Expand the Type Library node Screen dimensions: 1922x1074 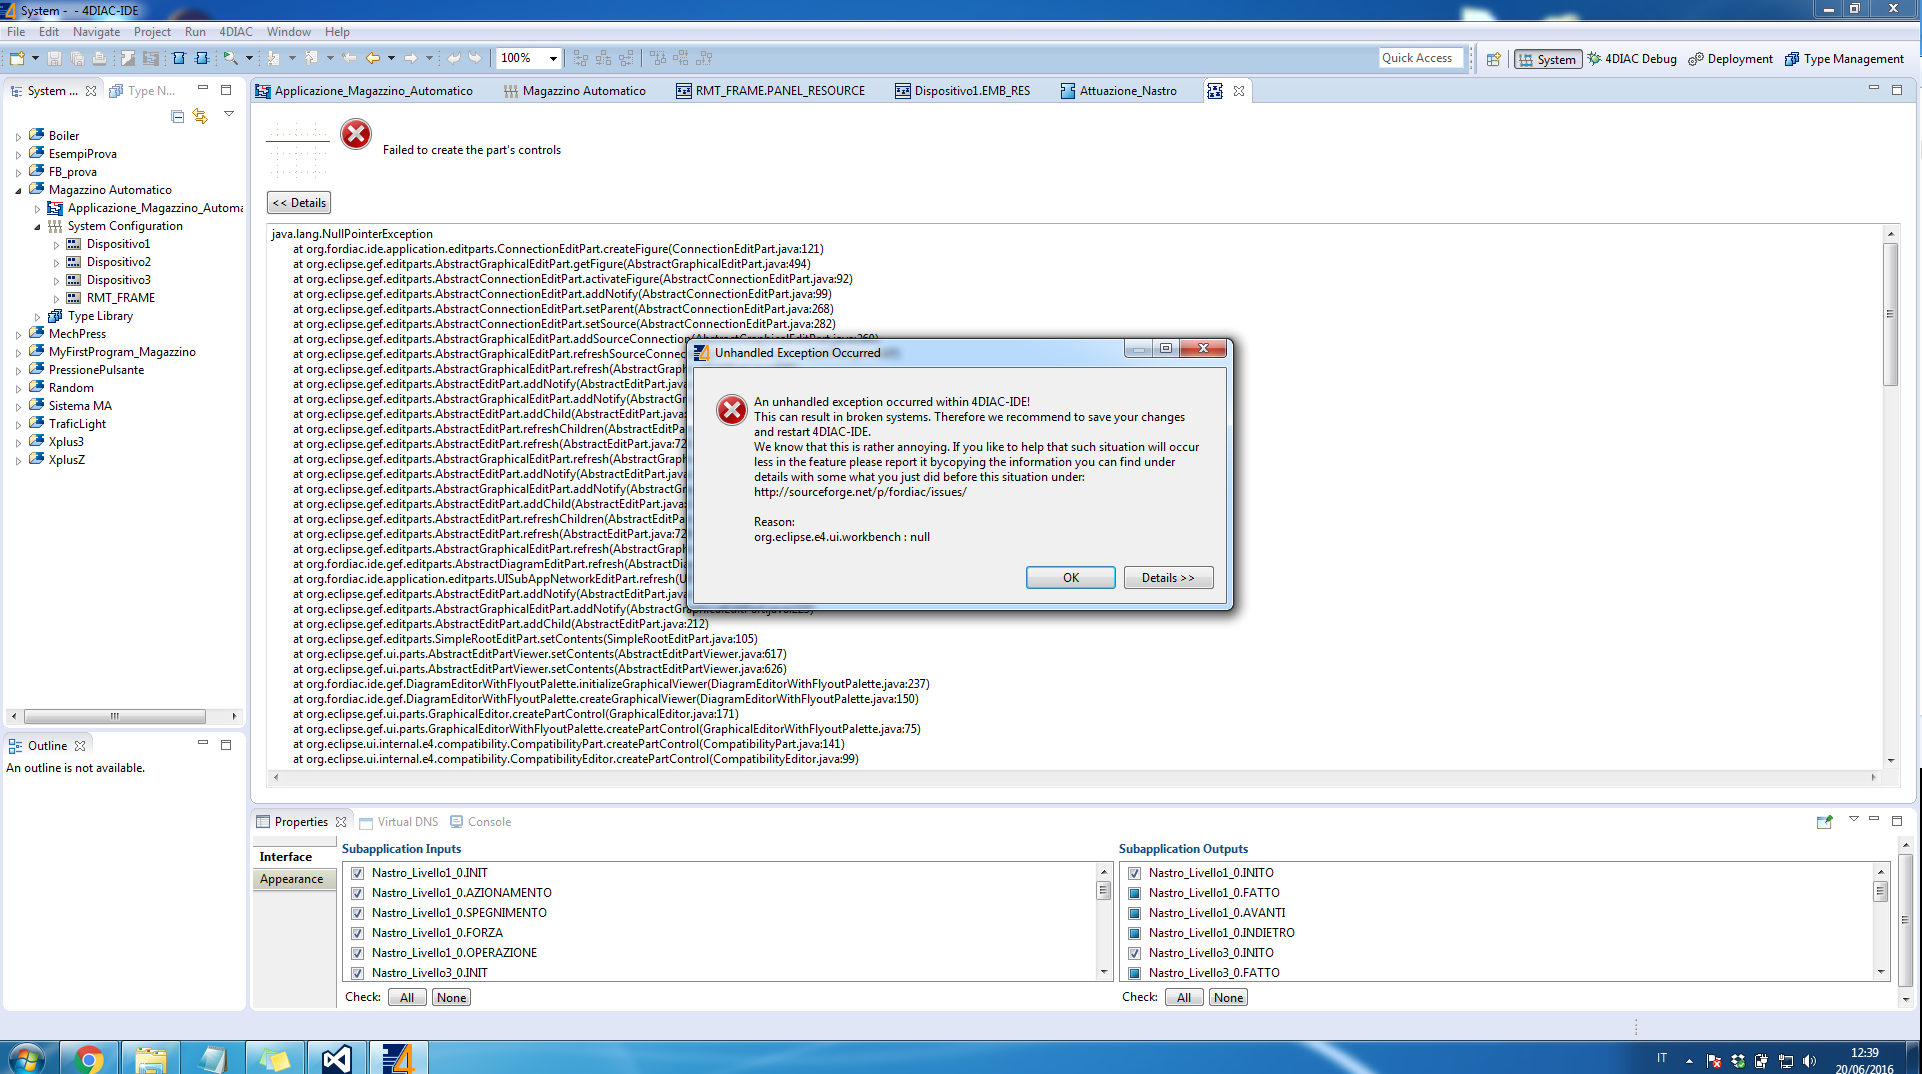(37, 316)
